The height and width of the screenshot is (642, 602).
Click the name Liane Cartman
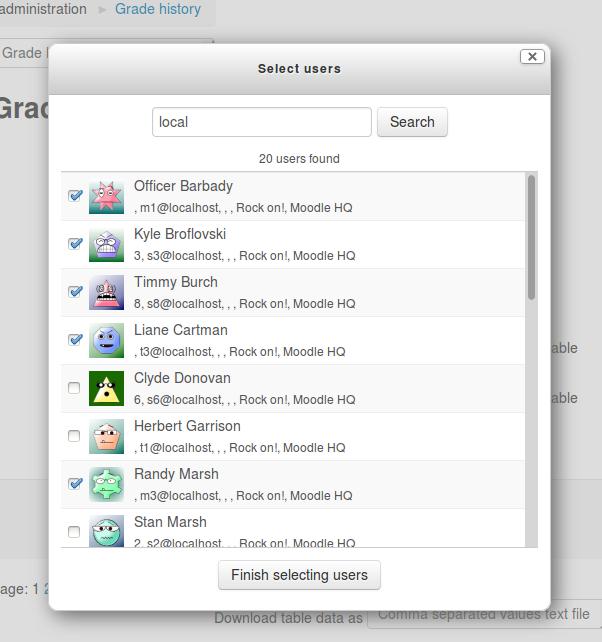[181, 330]
